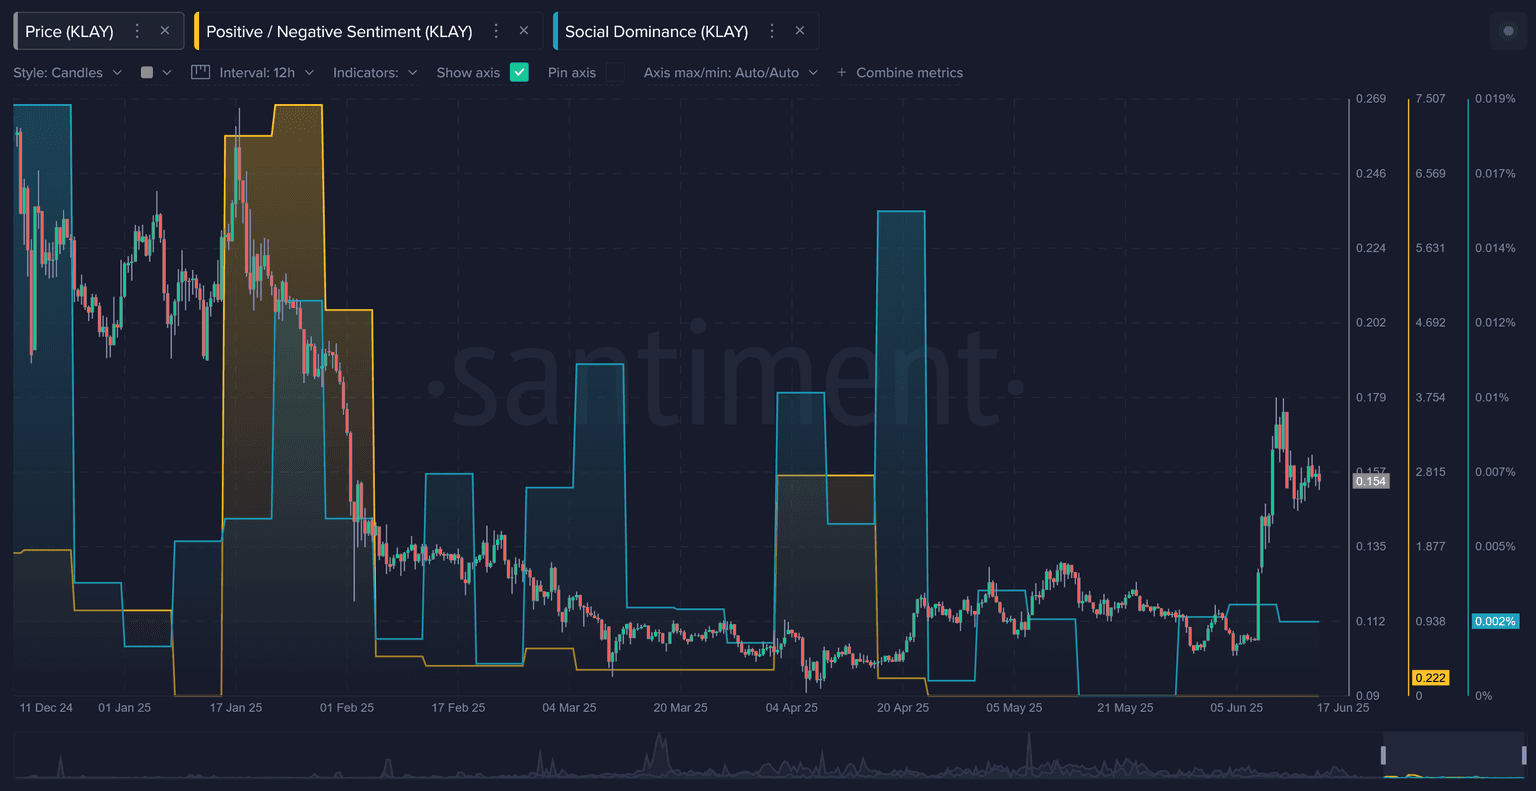Open Axis max/min Auto/Auto dropdown
The width and height of the screenshot is (1536, 791).
click(x=730, y=72)
